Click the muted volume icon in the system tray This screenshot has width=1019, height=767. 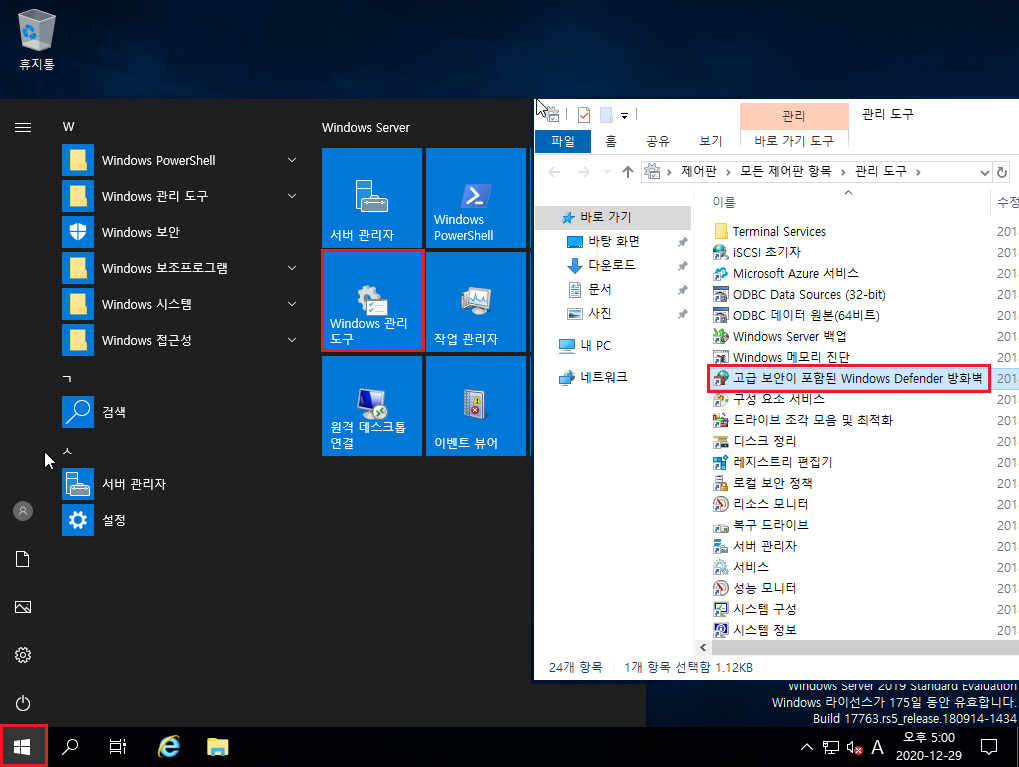pos(854,748)
